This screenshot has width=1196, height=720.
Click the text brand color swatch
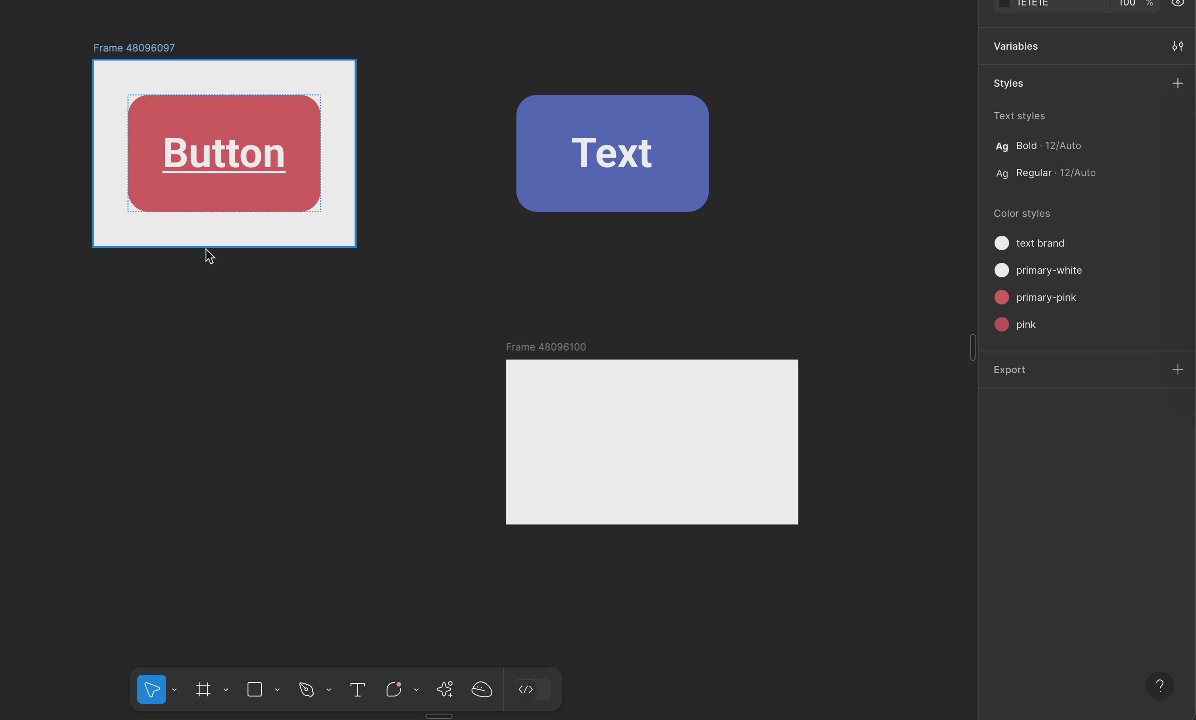(x=1001, y=243)
